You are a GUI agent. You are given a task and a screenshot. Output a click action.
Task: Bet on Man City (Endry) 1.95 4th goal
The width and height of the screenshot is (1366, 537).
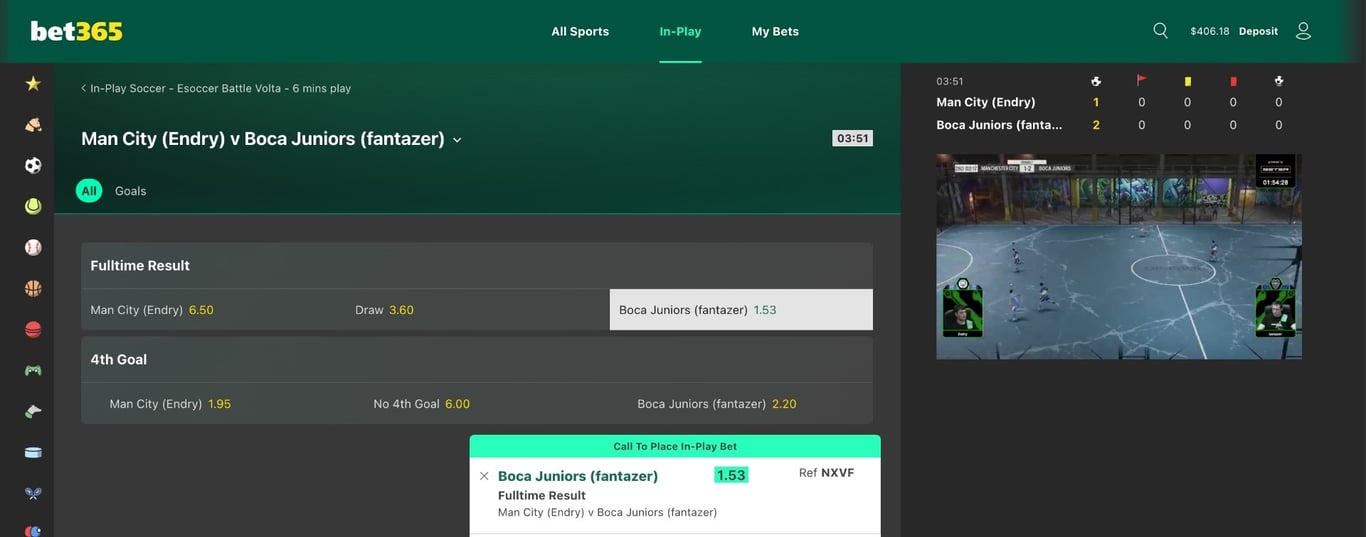213,404
